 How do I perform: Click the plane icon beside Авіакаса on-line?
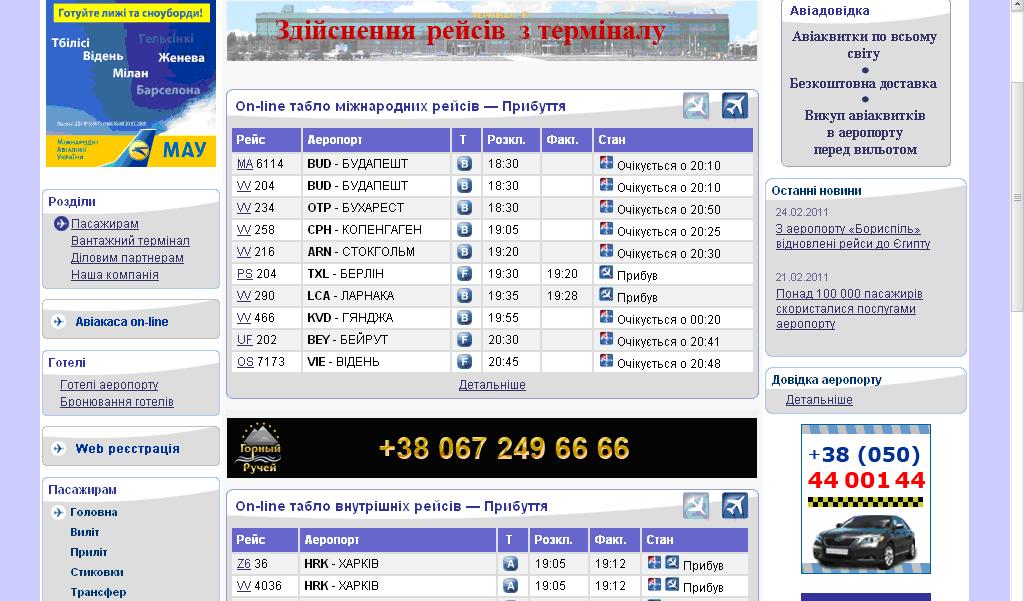click(58, 322)
